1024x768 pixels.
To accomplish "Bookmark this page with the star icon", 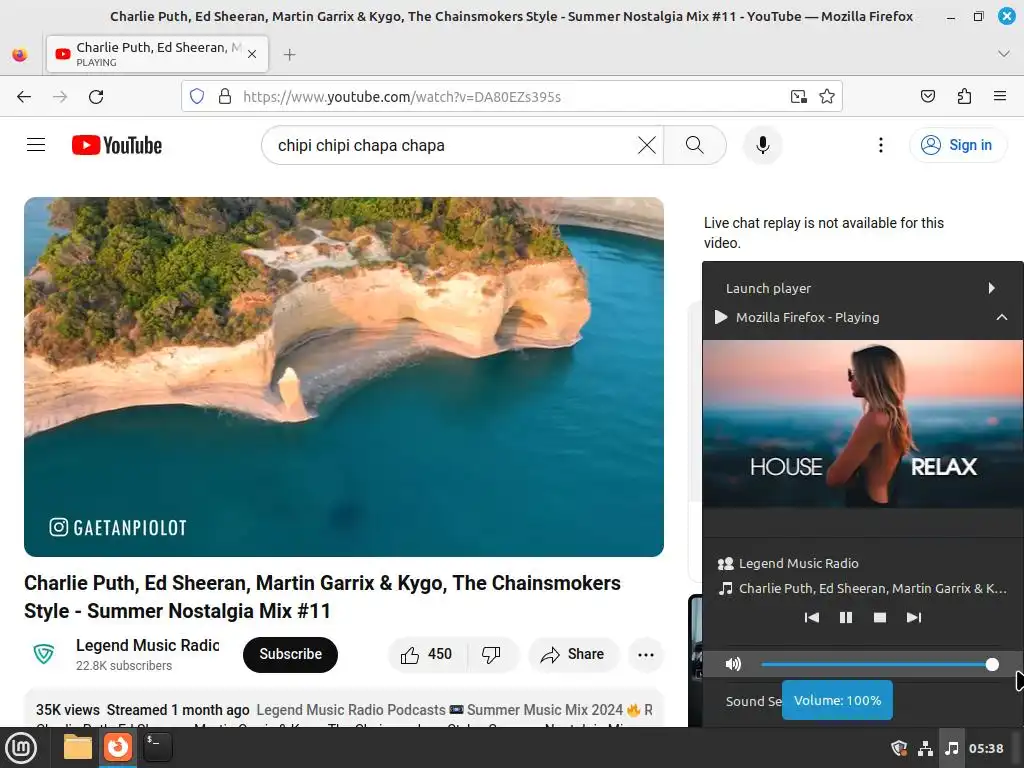I will point(827,97).
